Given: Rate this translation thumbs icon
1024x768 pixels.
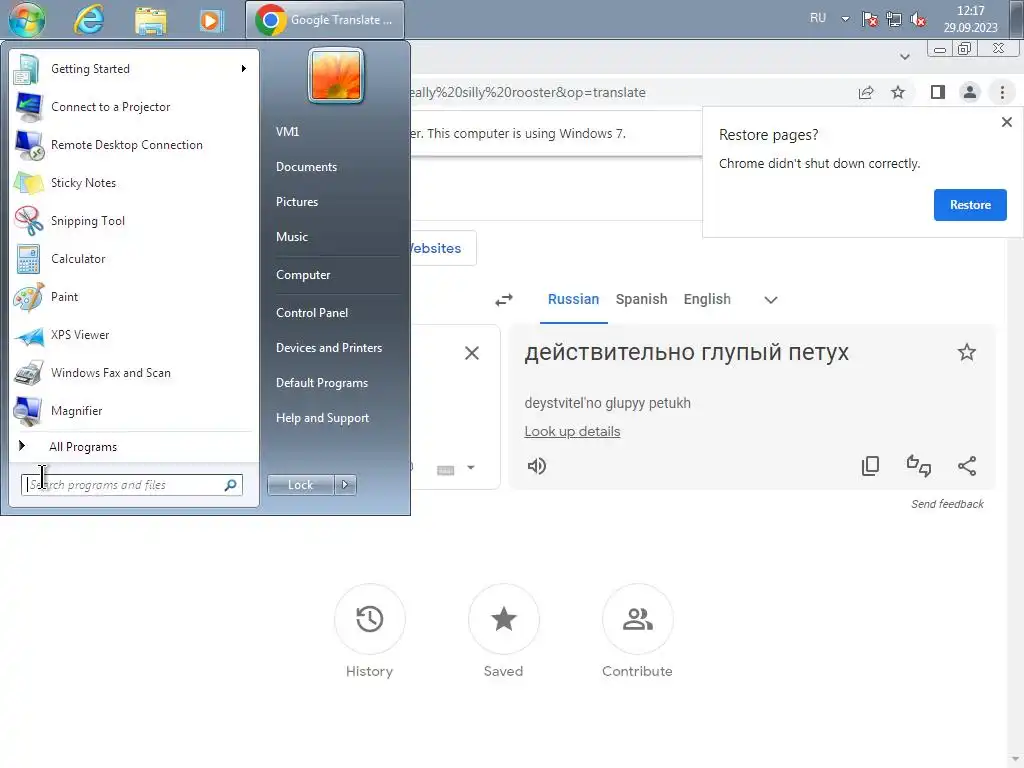Looking at the screenshot, I should [919, 466].
